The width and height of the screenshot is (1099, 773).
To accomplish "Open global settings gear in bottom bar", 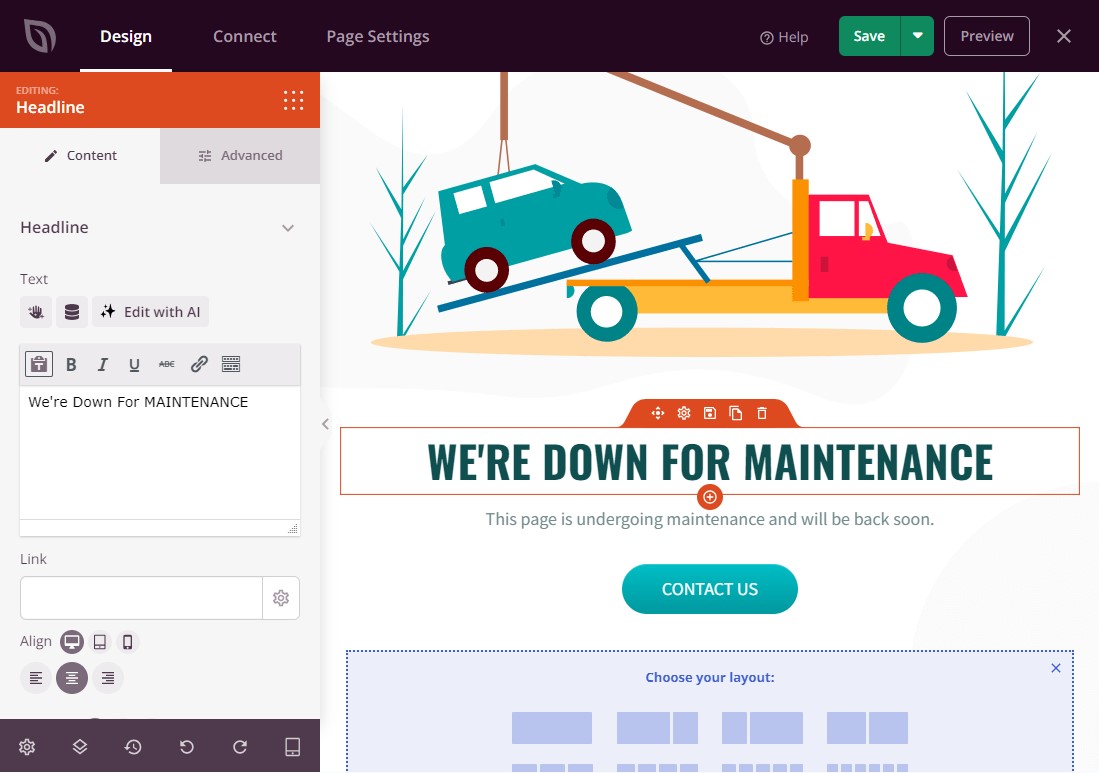I will point(27,747).
